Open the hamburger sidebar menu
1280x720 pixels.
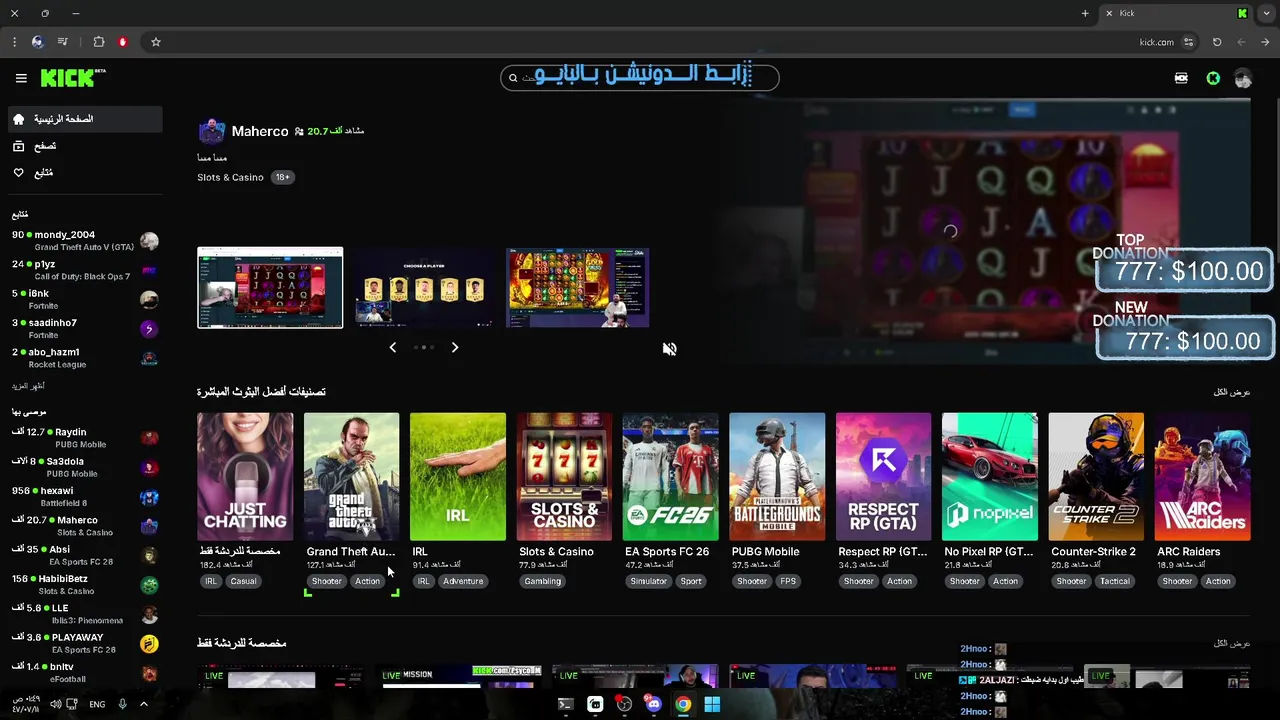click(21, 78)
